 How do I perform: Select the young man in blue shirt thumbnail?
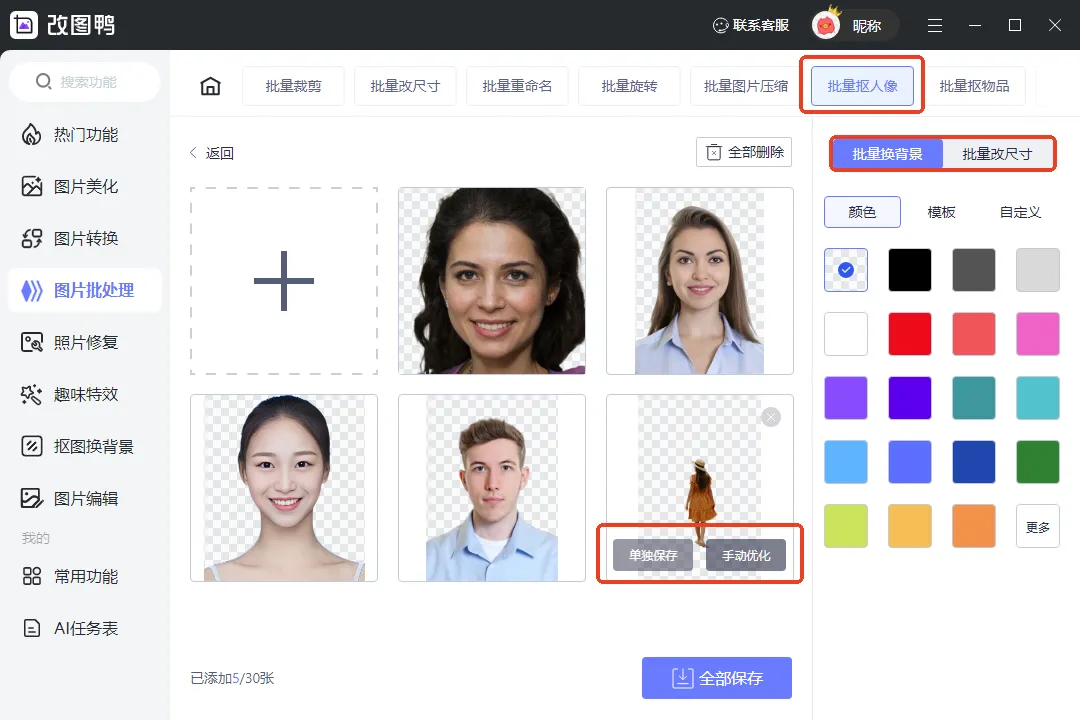click(492, 488)
